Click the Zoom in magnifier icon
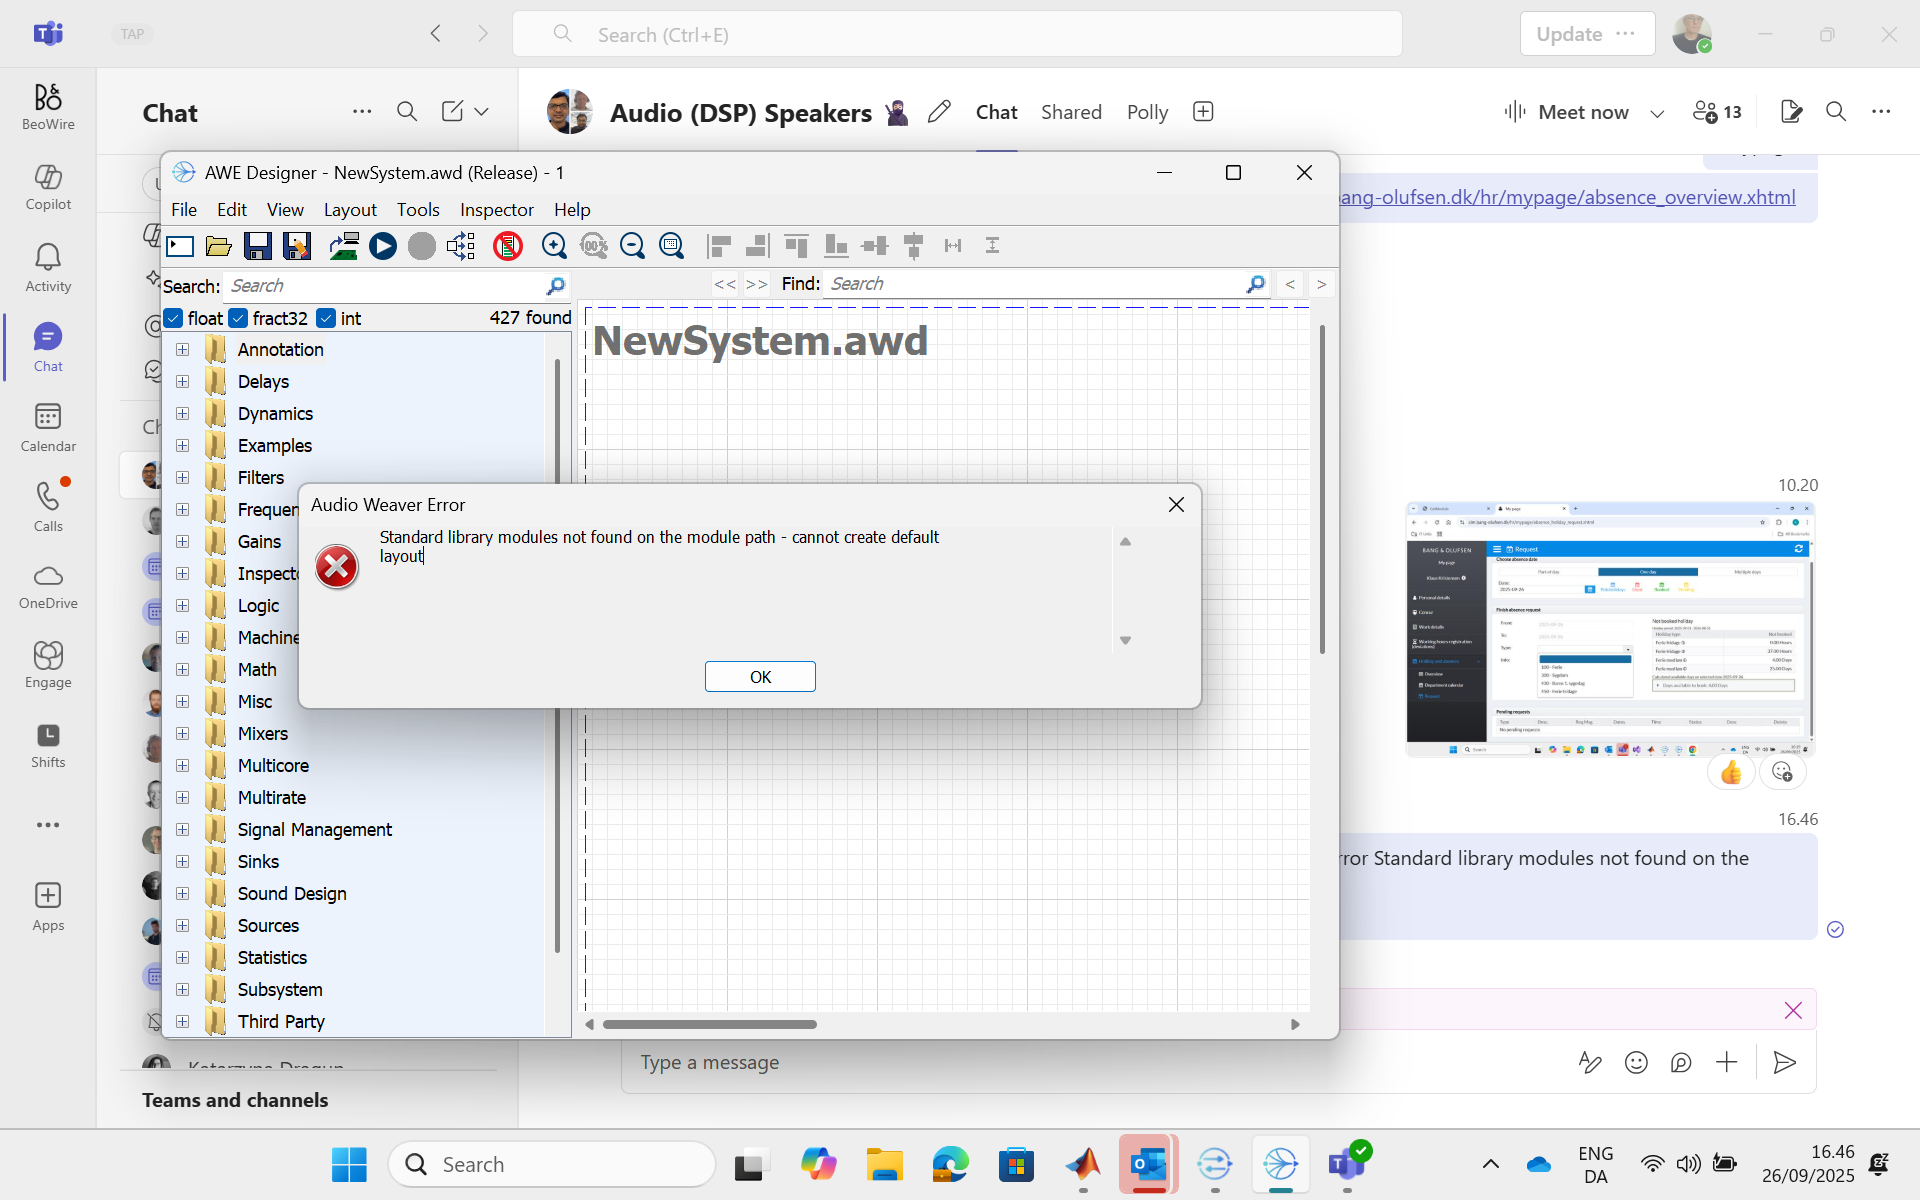Image resolution: width=1920 pixels, height=1200 pixels. pos(553,246)
